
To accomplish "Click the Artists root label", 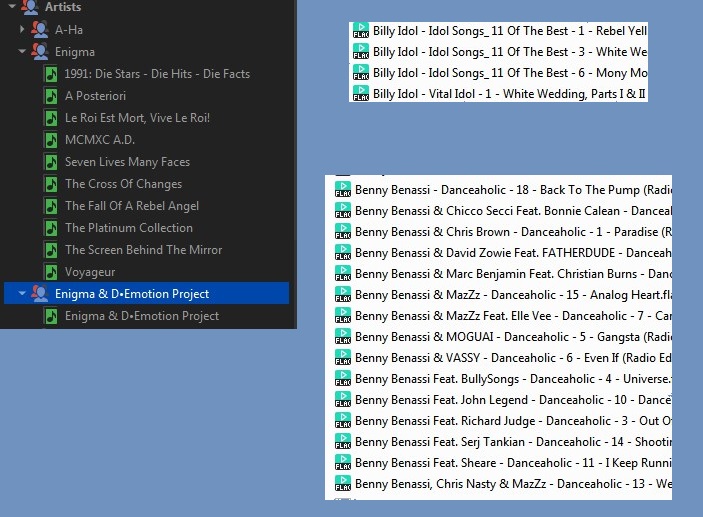I will pyautogui.click(x=63, y=7).
